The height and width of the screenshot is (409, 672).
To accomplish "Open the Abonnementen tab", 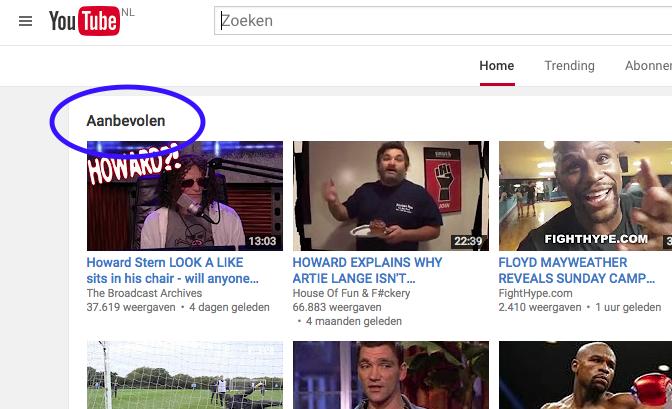I will [648, 66].
